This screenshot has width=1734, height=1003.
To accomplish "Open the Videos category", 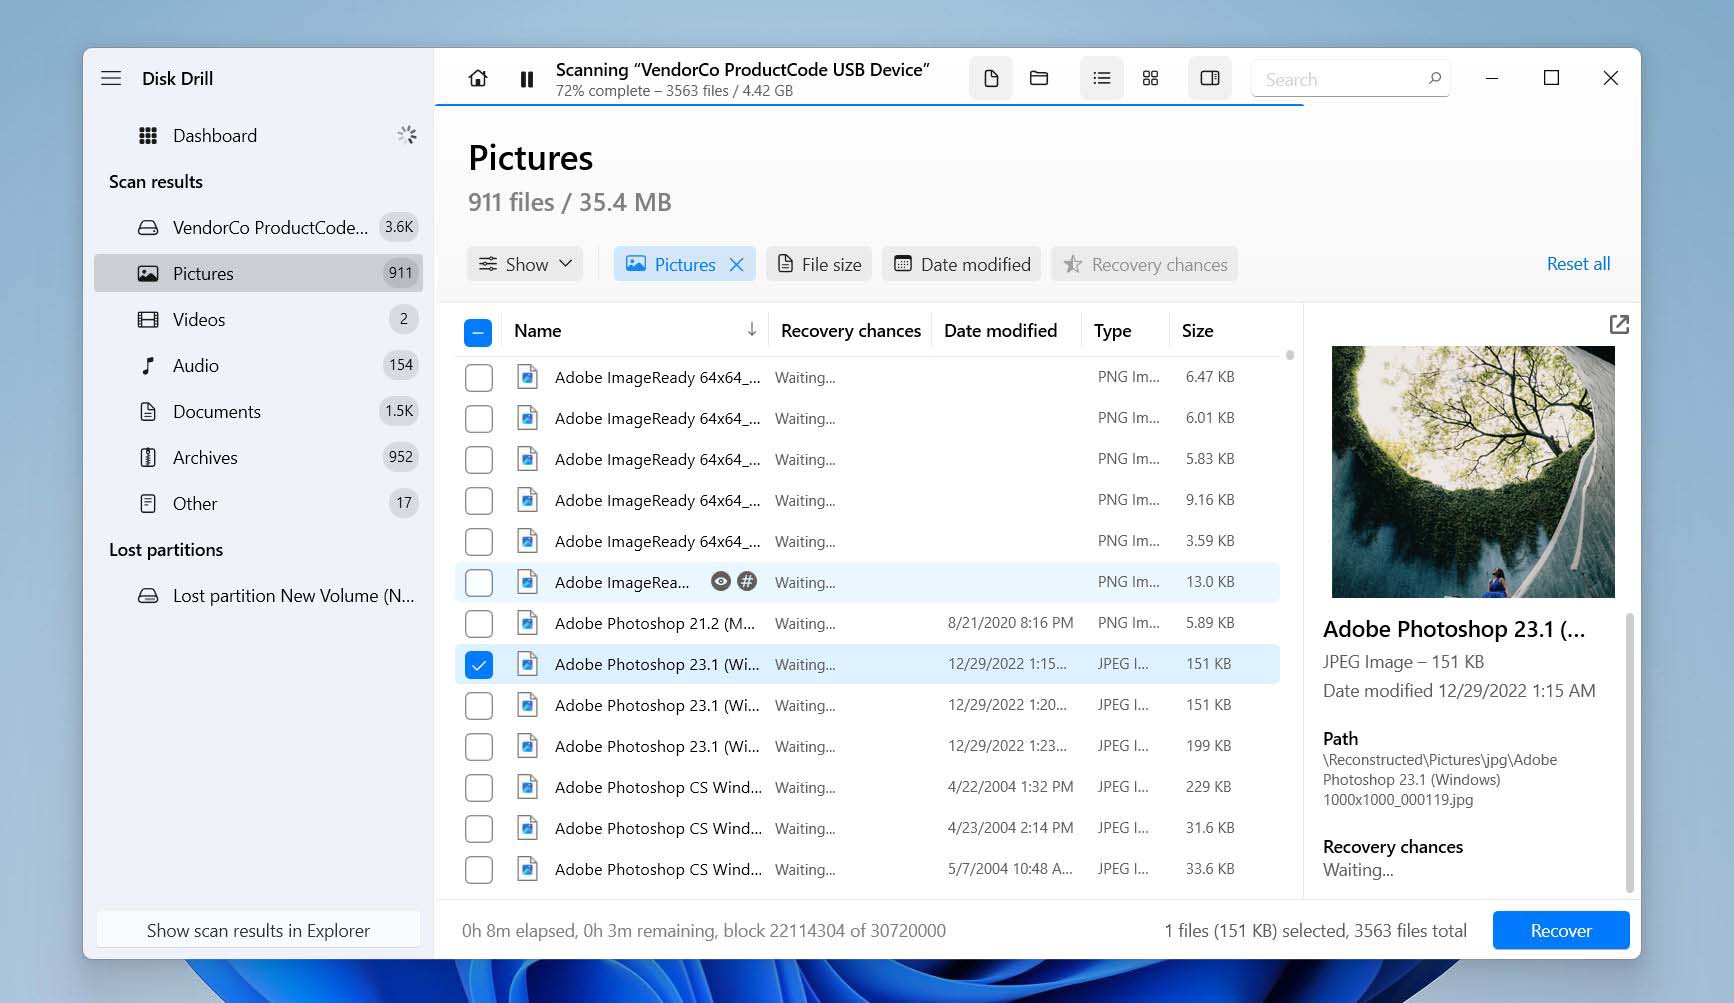I will 258,319.
